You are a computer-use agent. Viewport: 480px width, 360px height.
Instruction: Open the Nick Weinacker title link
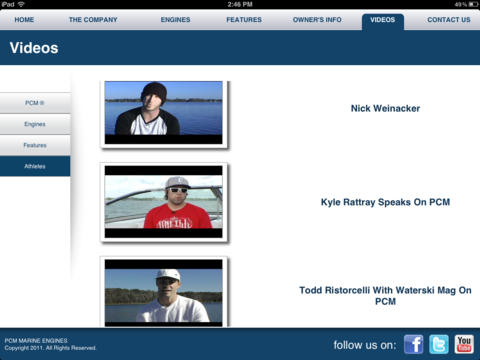[385, 108]
